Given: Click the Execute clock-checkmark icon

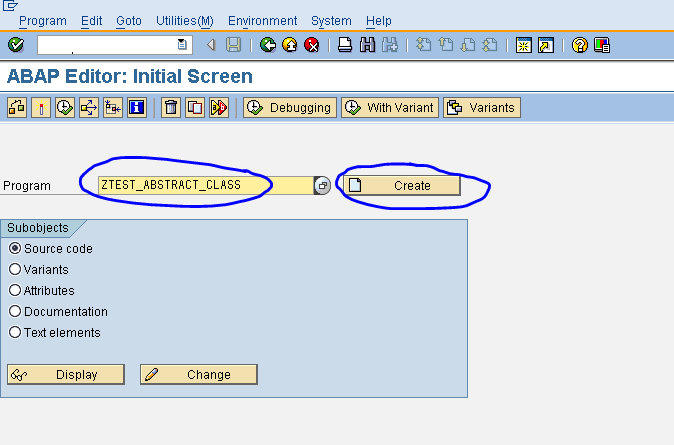Looking at the screenshot, I should pyautogui.click(x=65, y=107).
